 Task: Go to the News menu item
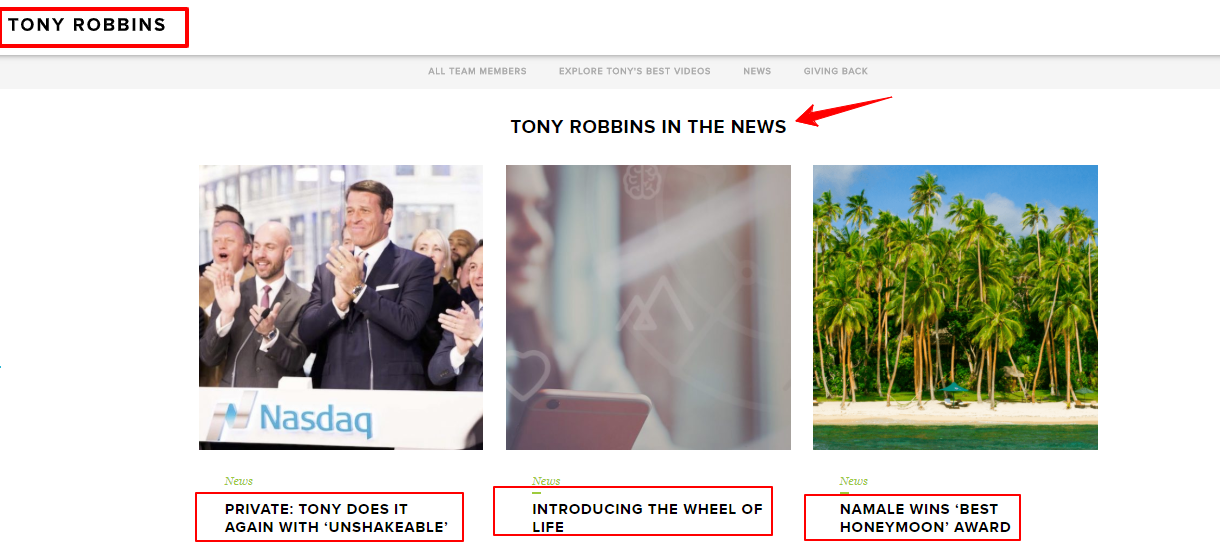(757, 71)
